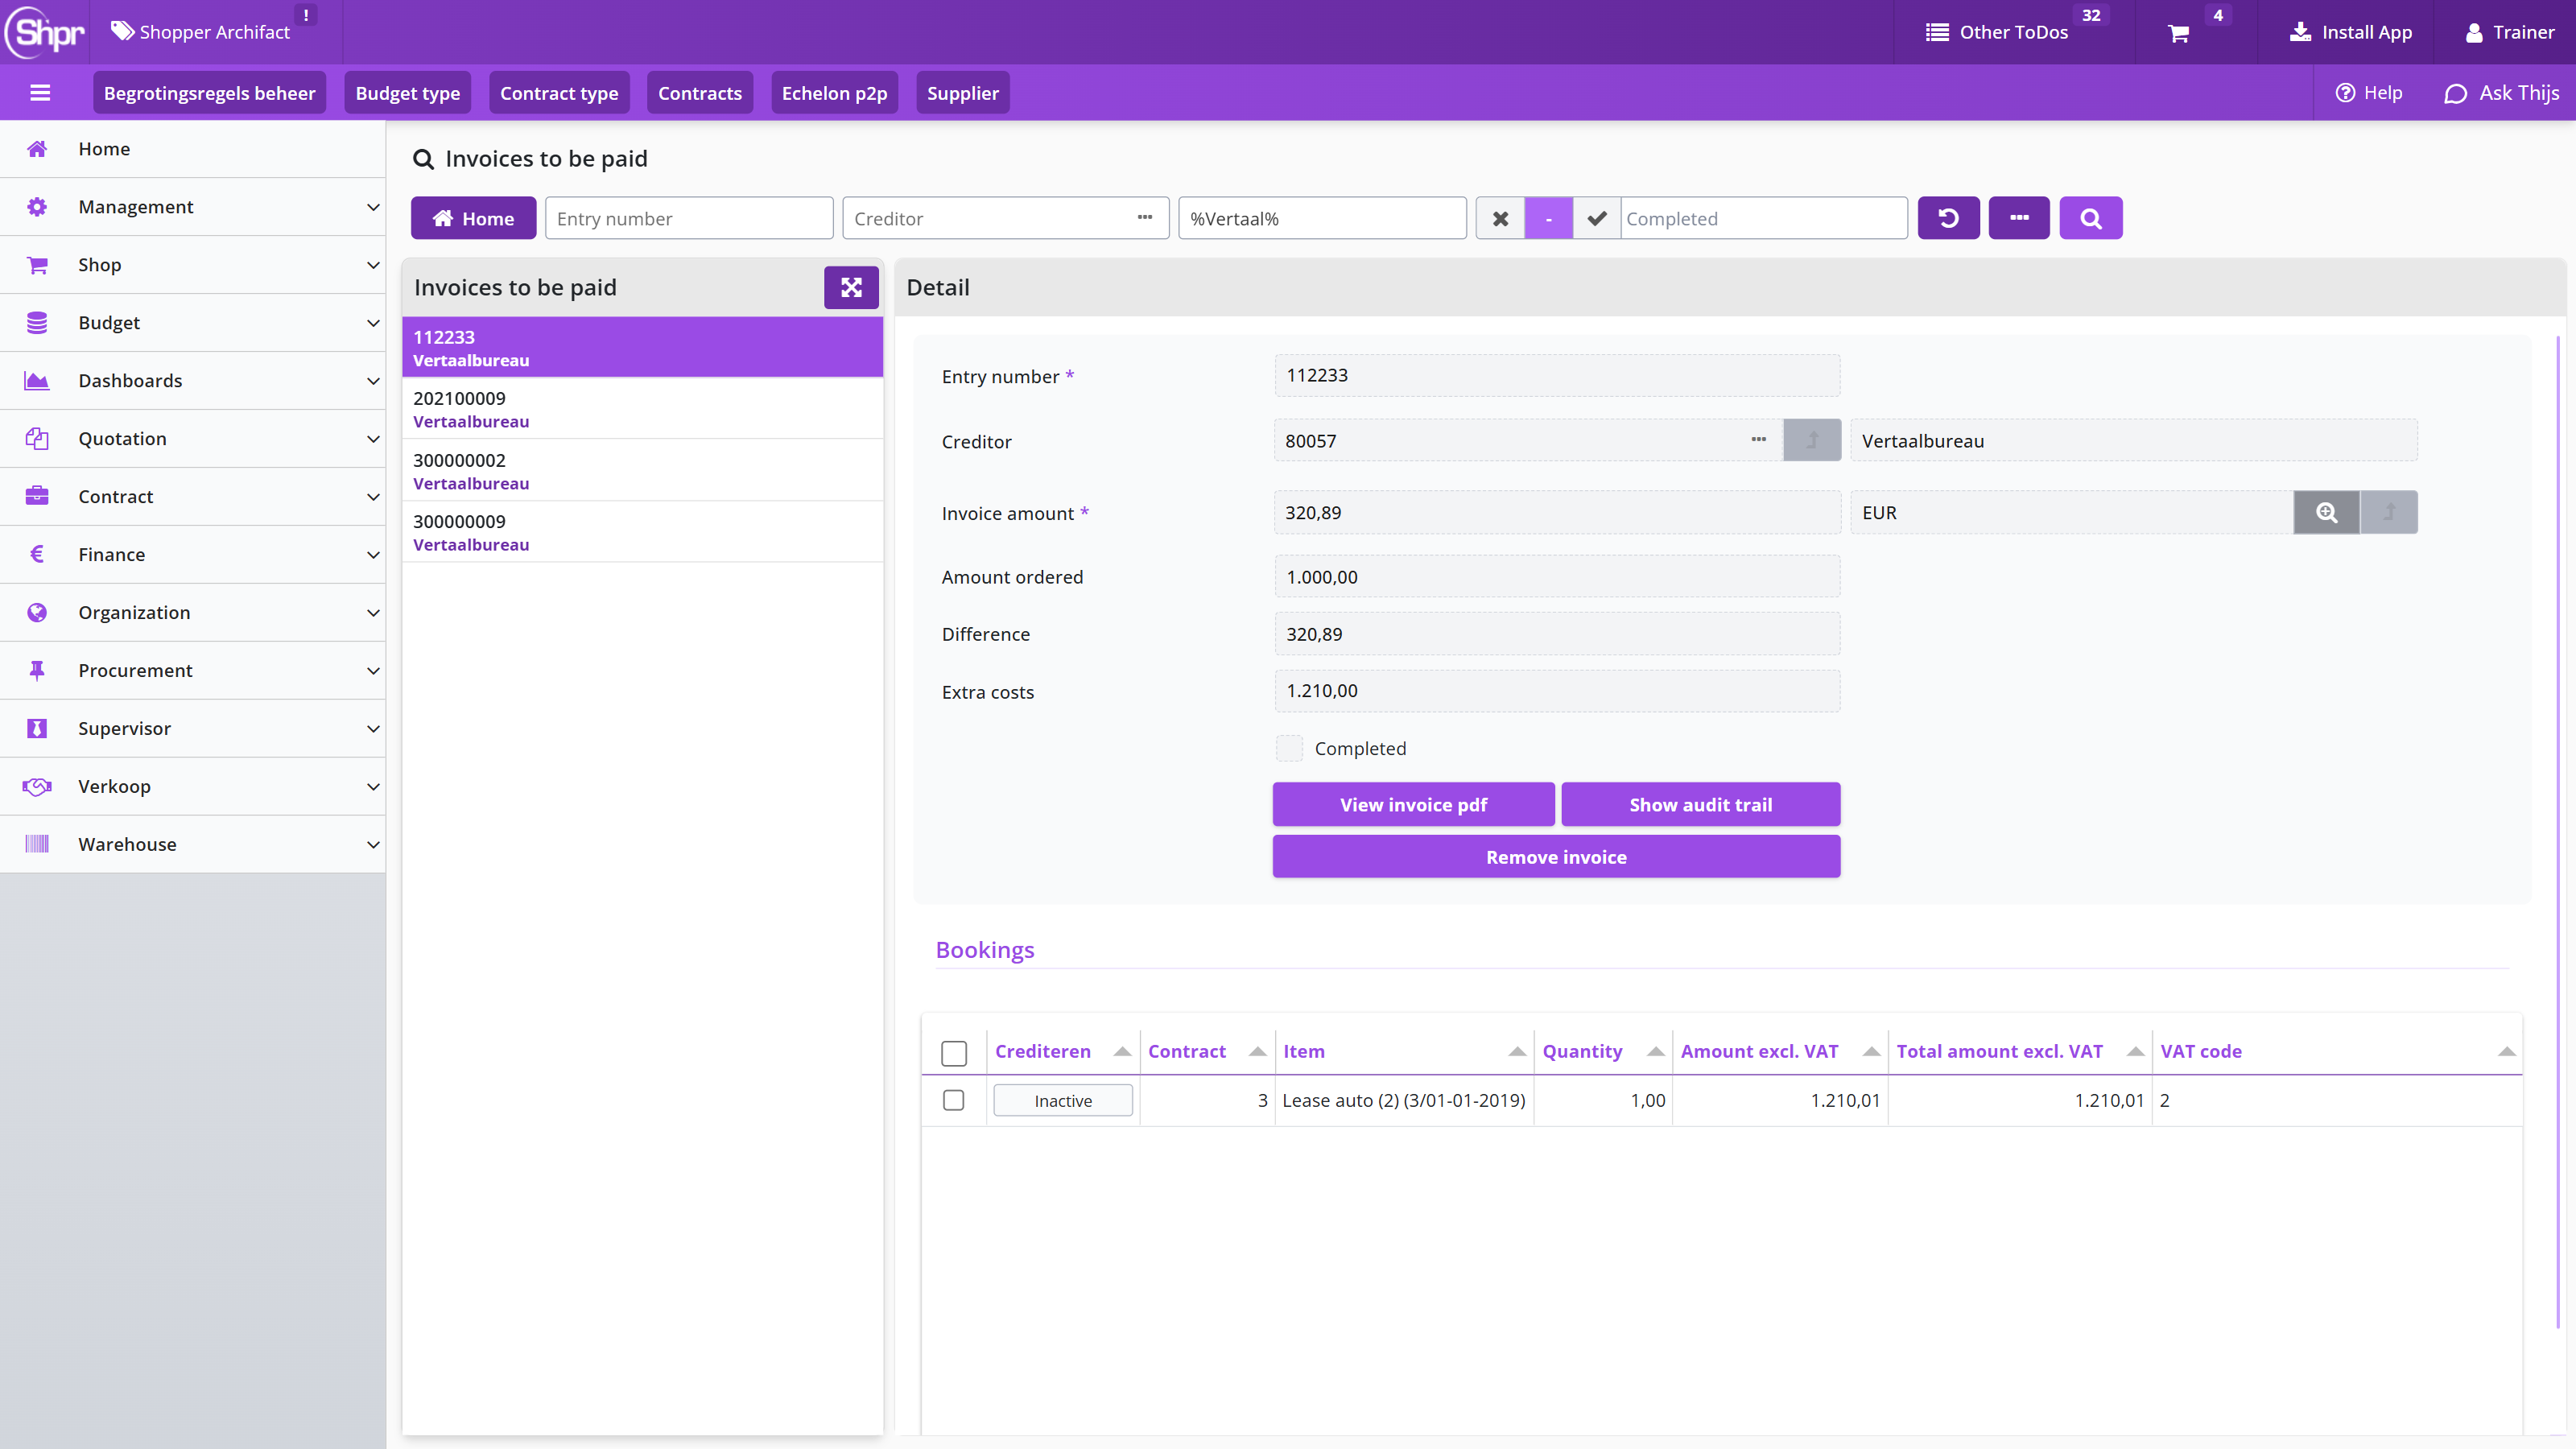Open the Help page
The height and width of the screenshot is (1449, 2576).
click(2368, 93)
